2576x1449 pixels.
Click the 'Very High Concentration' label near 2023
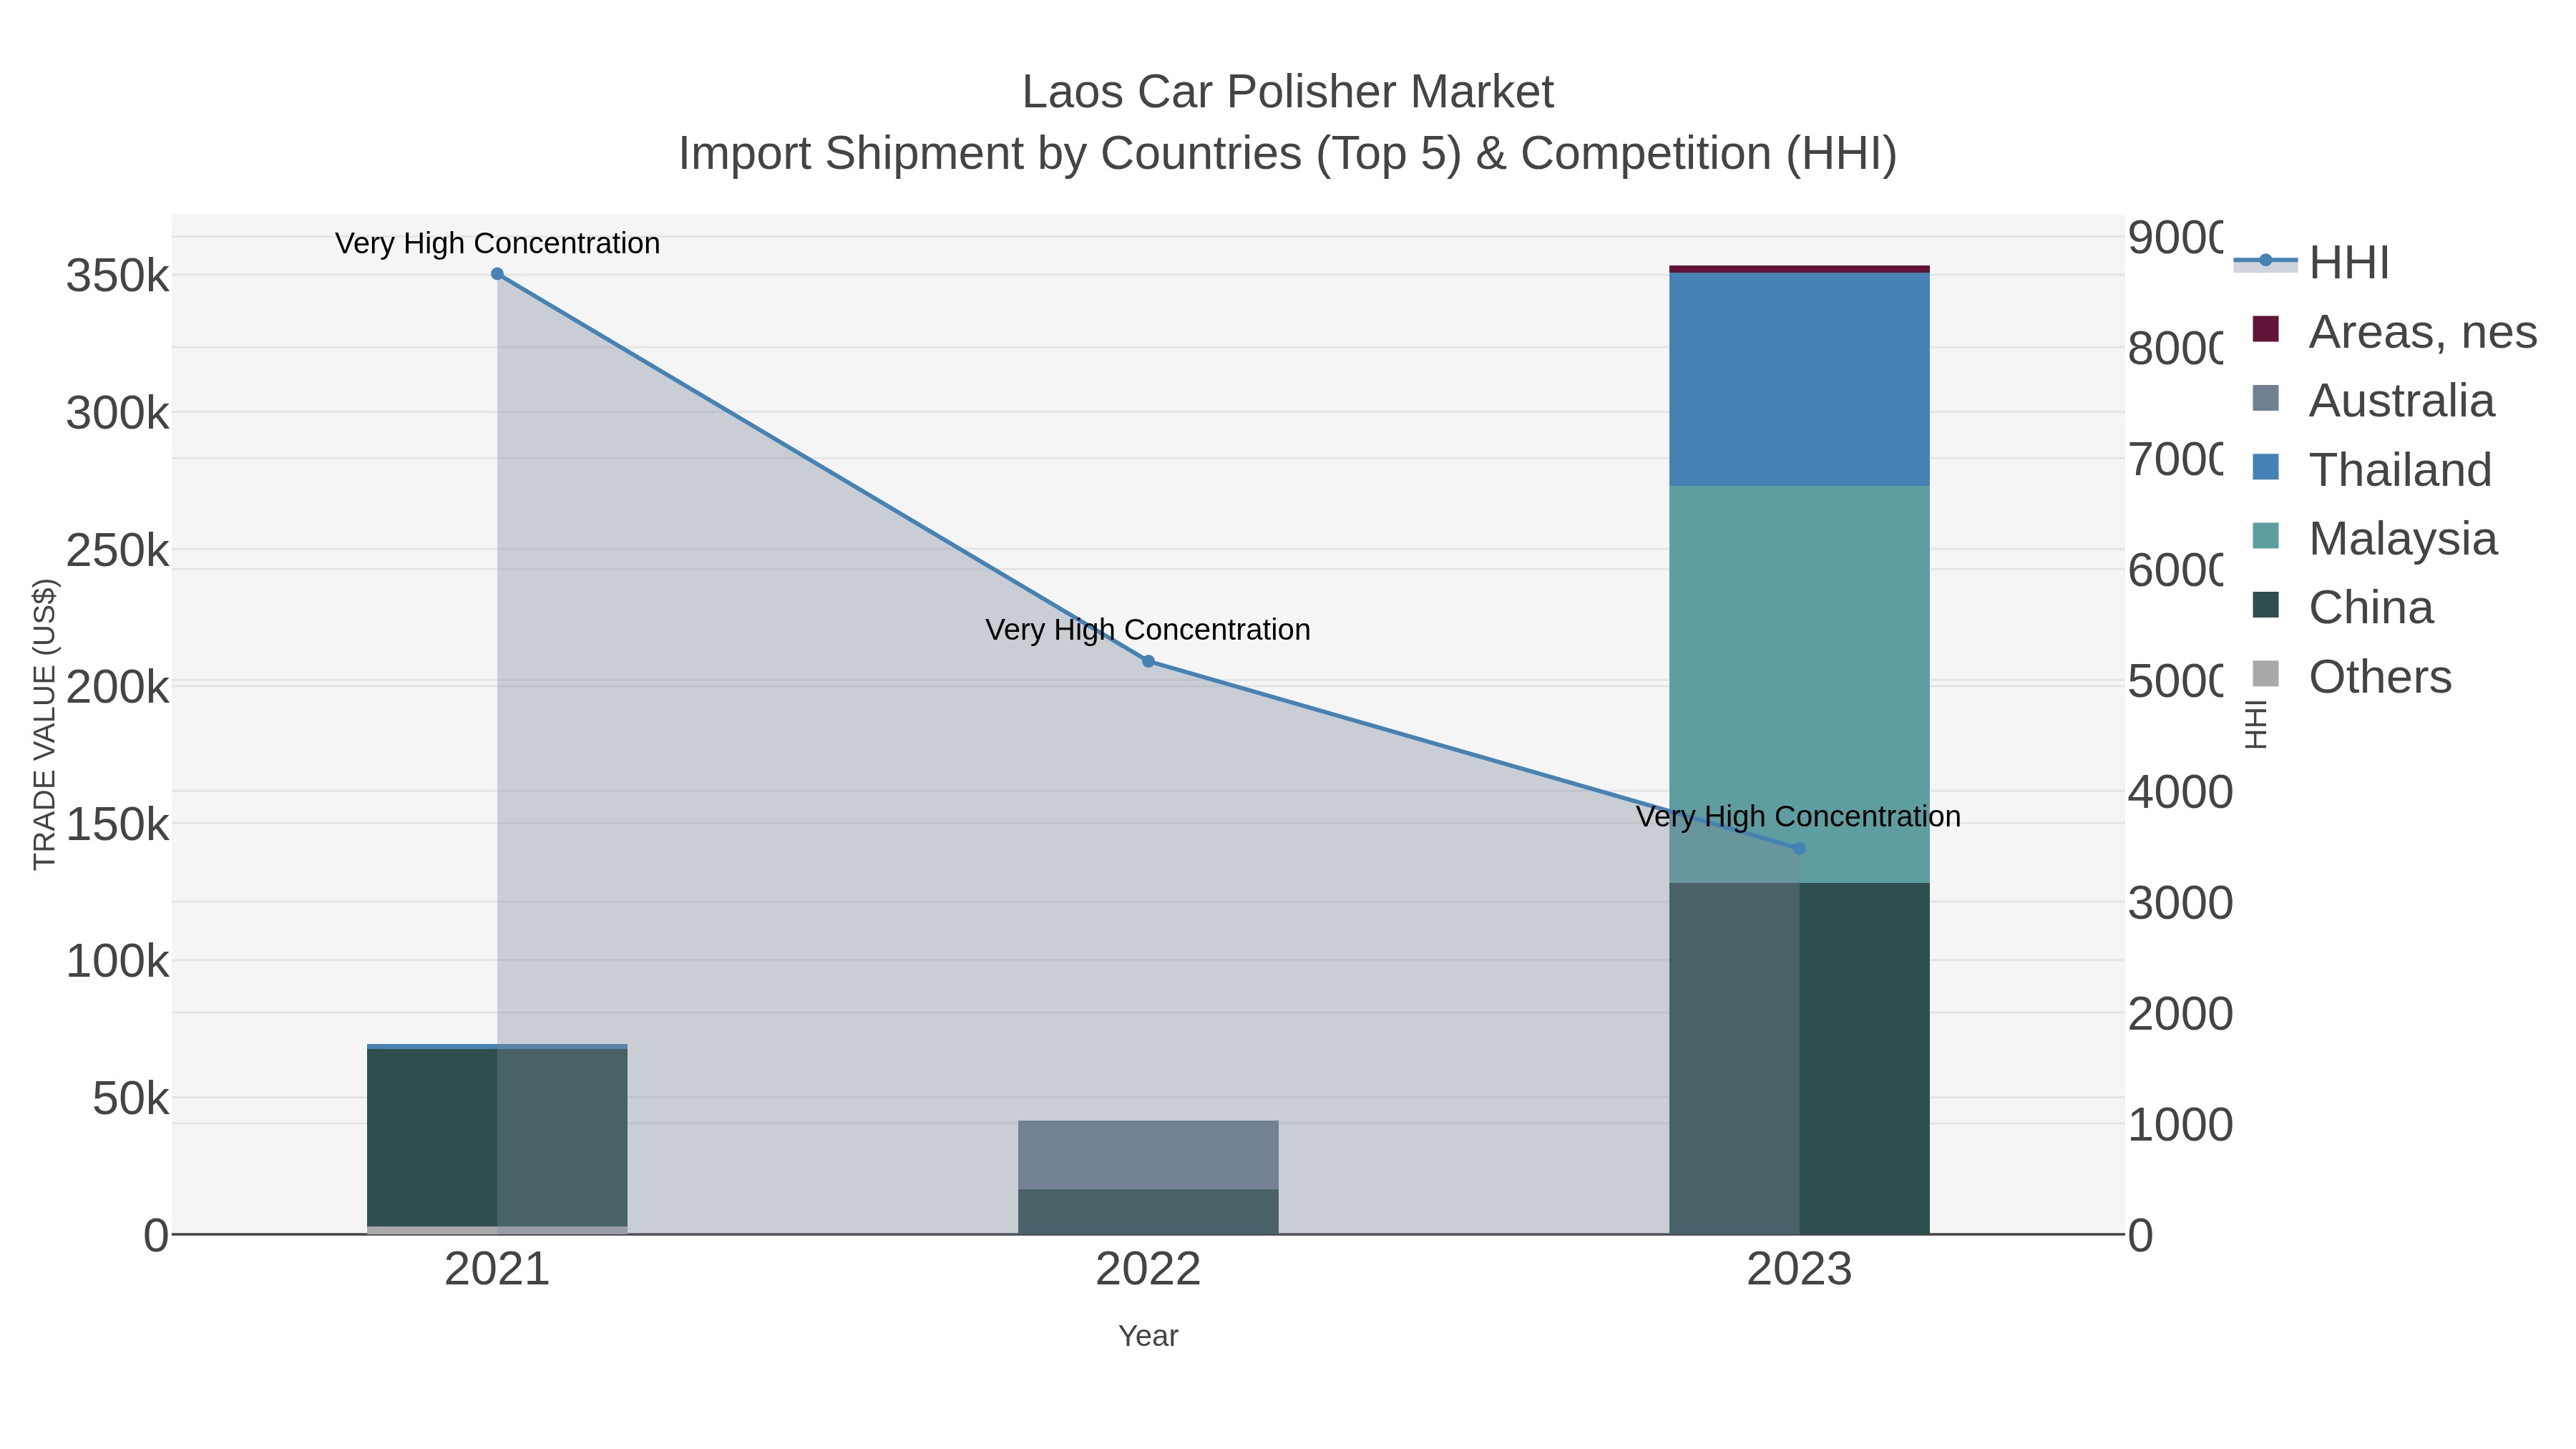click(x=1798, y=817)
